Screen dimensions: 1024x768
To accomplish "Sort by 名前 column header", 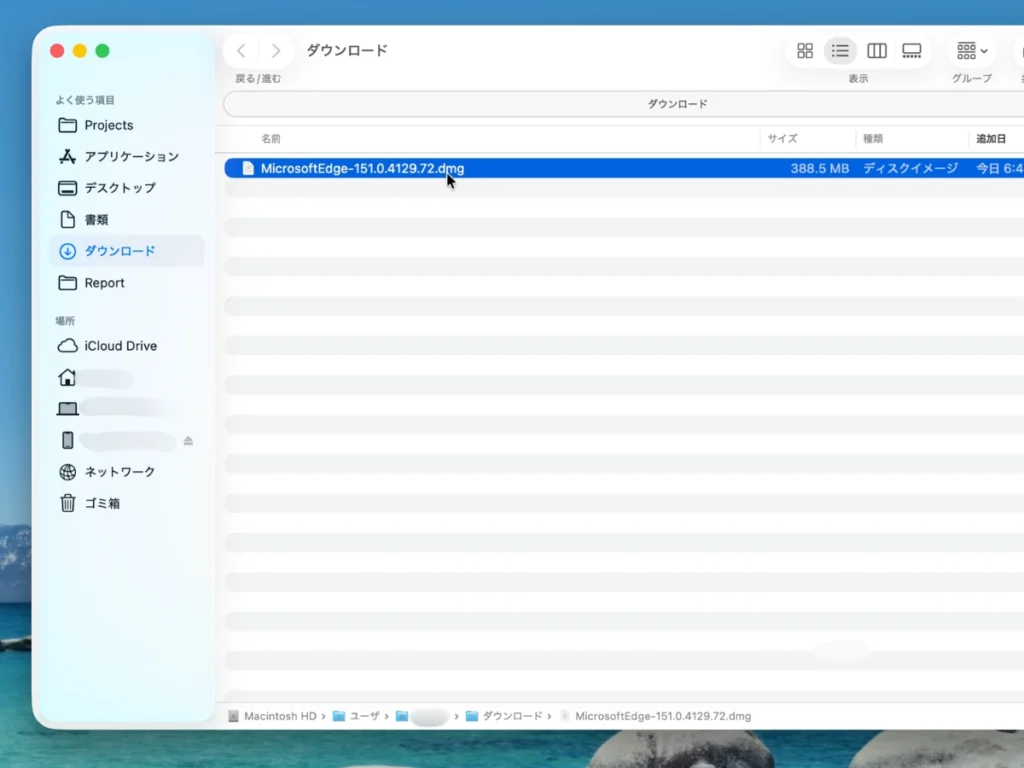I will 270,138.
